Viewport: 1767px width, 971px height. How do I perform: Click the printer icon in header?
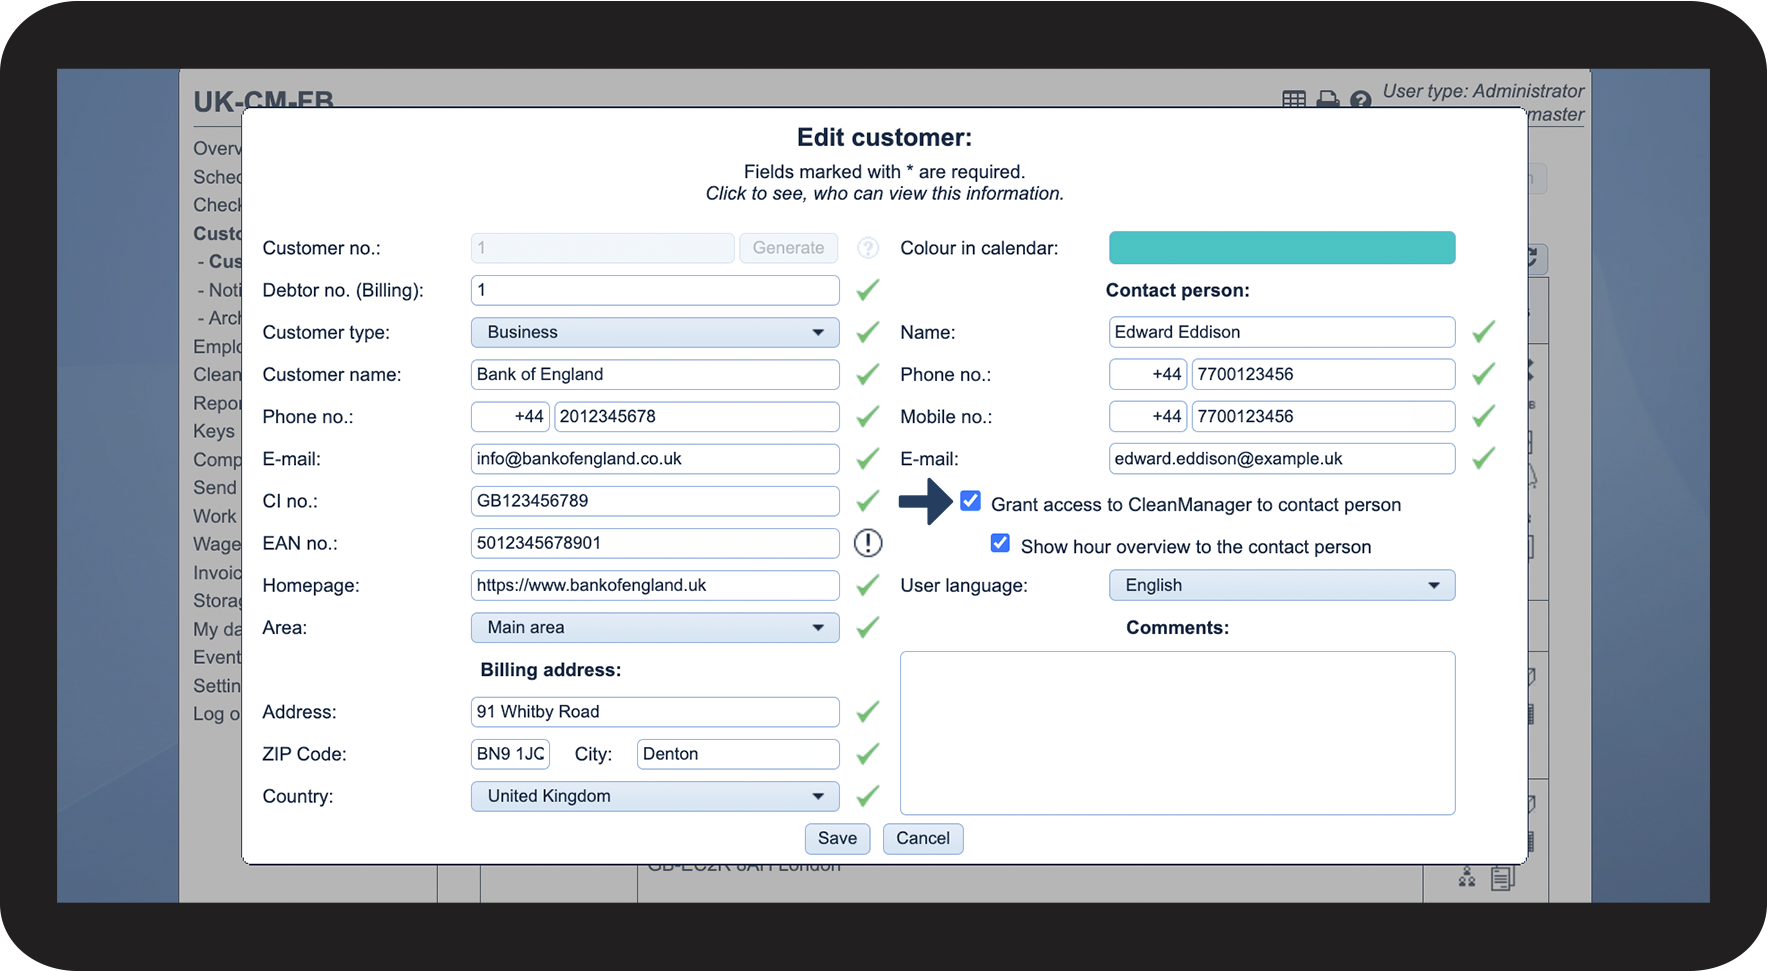[1327, 99]
